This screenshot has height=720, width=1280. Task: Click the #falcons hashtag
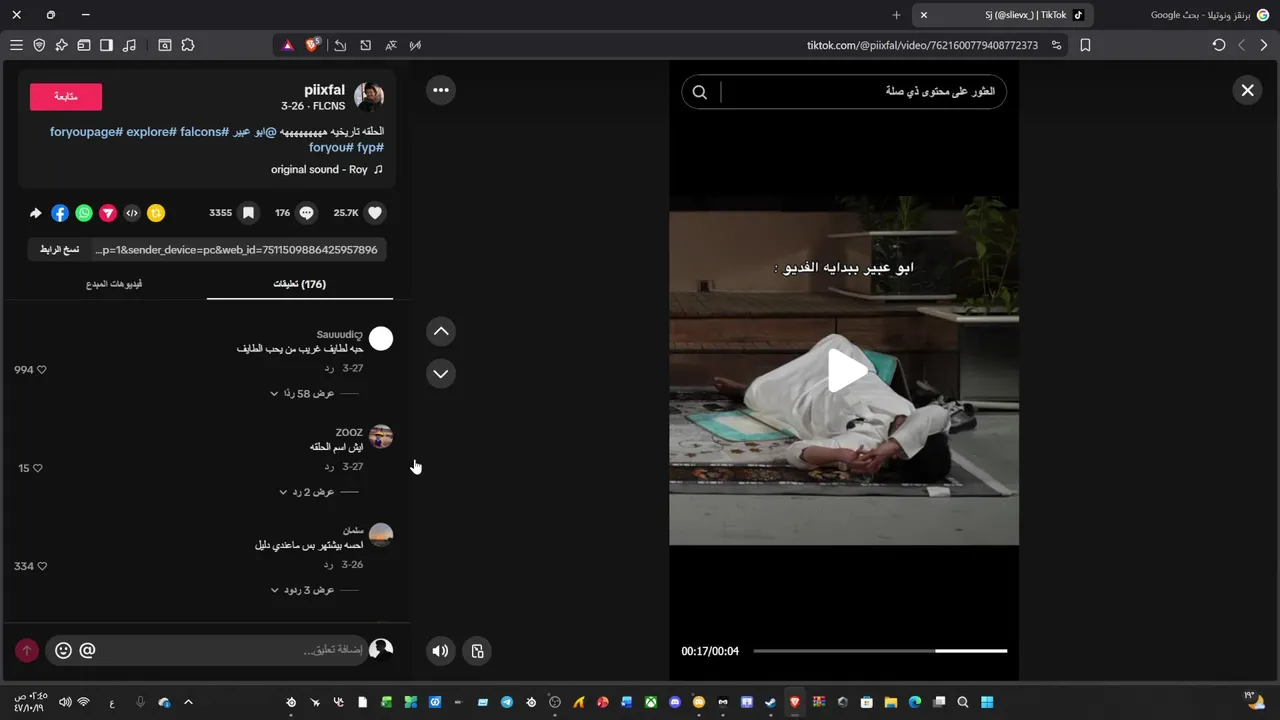(205, 132)
